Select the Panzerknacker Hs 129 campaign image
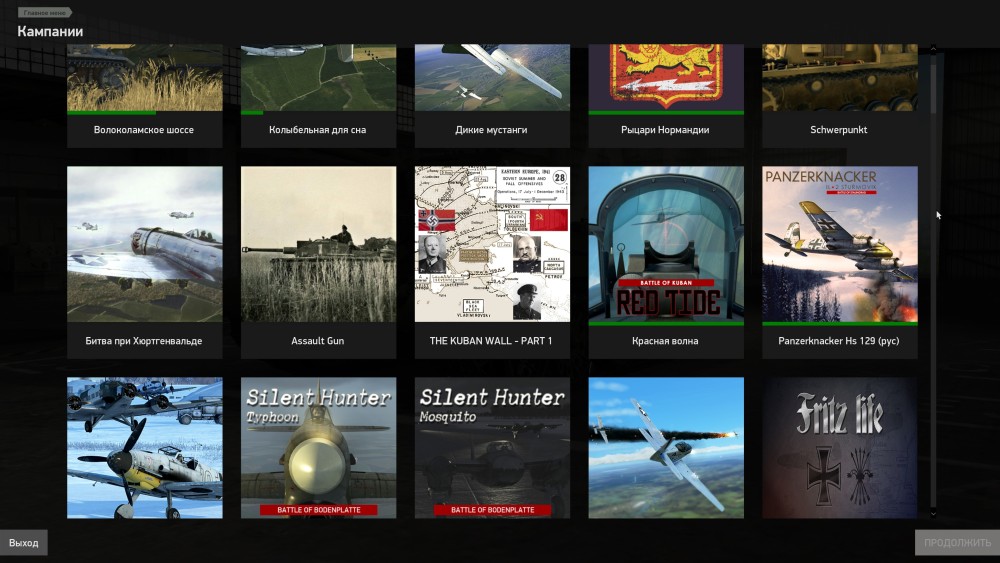 [840, 244]
